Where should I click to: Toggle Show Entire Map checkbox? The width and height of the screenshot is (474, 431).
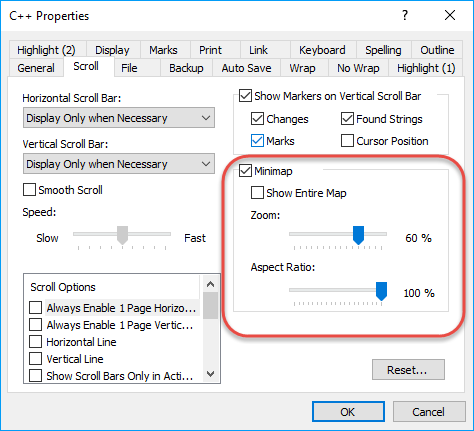257,193
